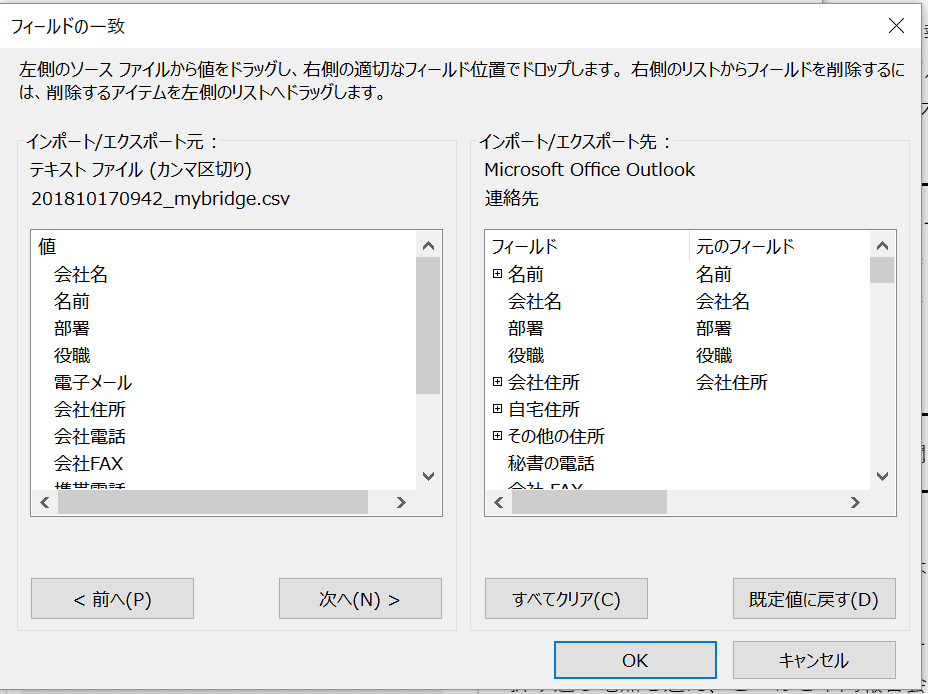Screen dimensions: 928x694
Task: Click the キャンセル button
Action: [x=813, y=660]
